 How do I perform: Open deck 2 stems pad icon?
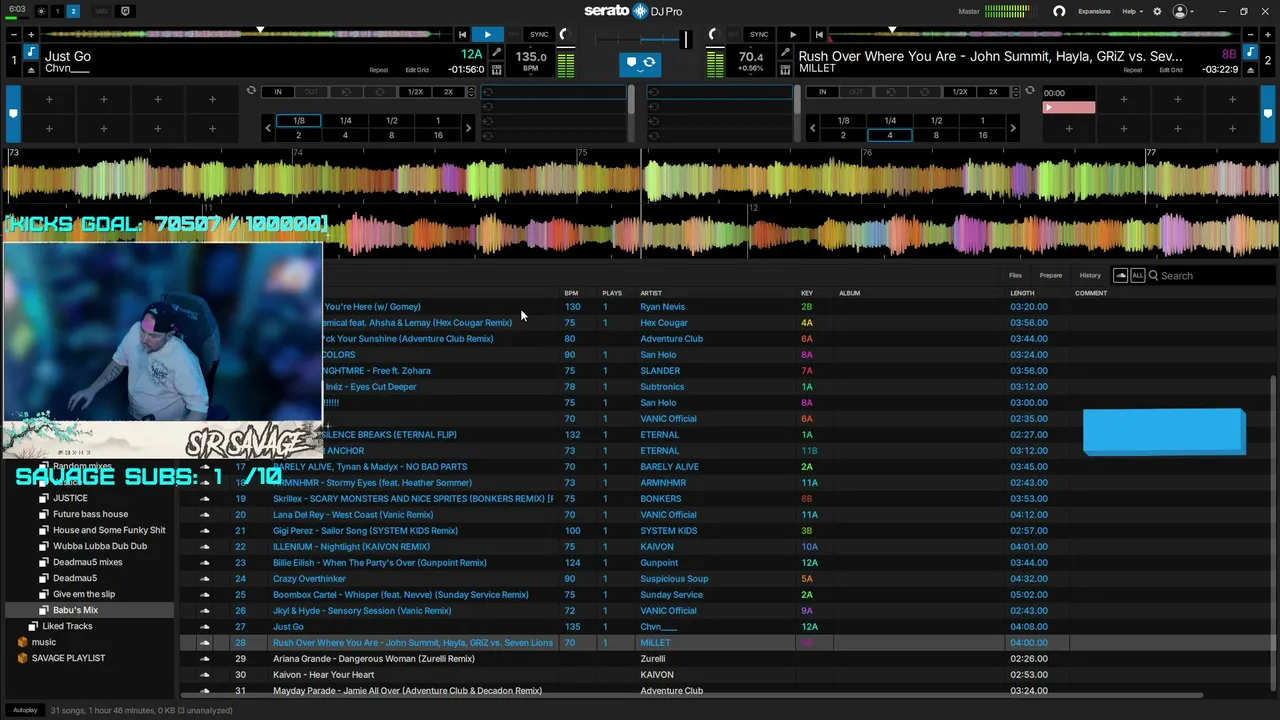(x=785, y=69)
